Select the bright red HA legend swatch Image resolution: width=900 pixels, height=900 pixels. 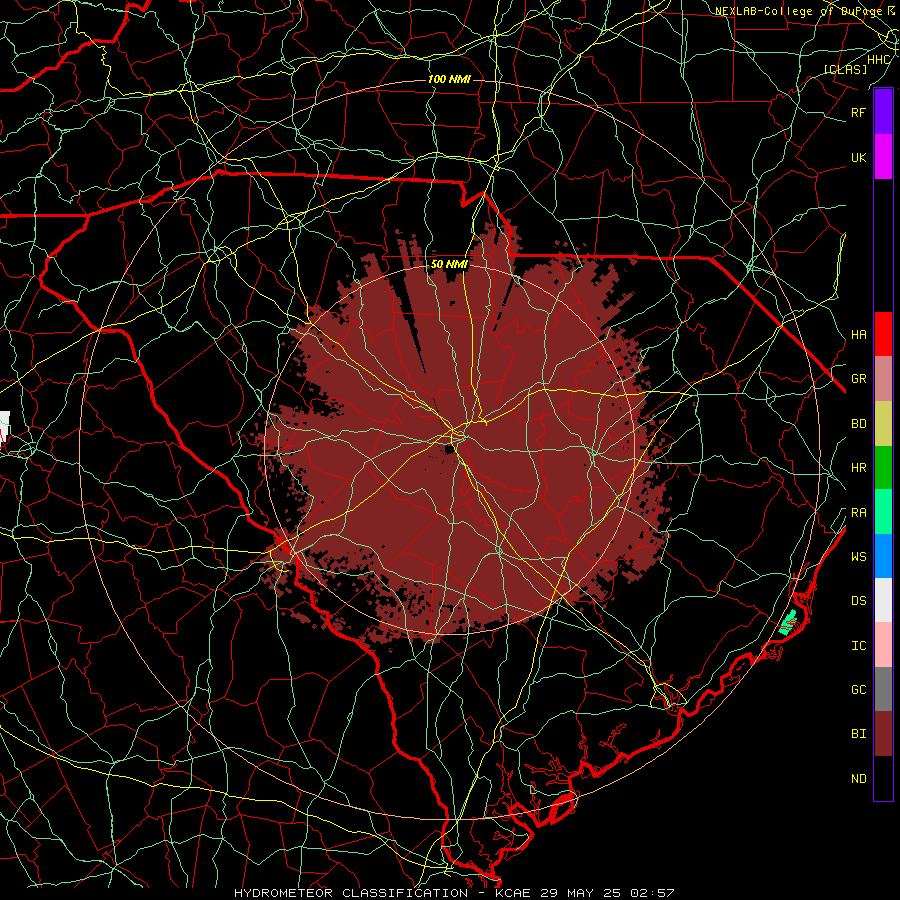point(883,334)
